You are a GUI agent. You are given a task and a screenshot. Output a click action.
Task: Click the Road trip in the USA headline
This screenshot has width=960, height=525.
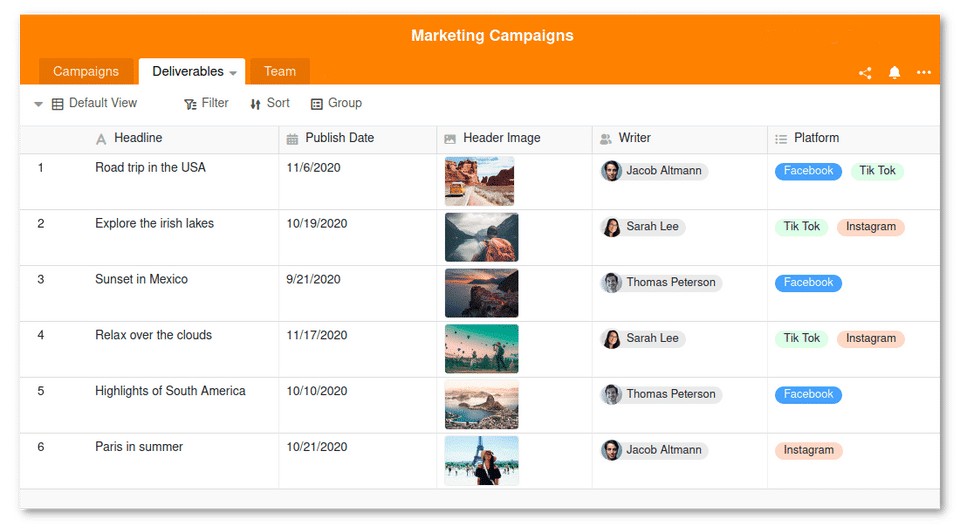pos(150,168)
